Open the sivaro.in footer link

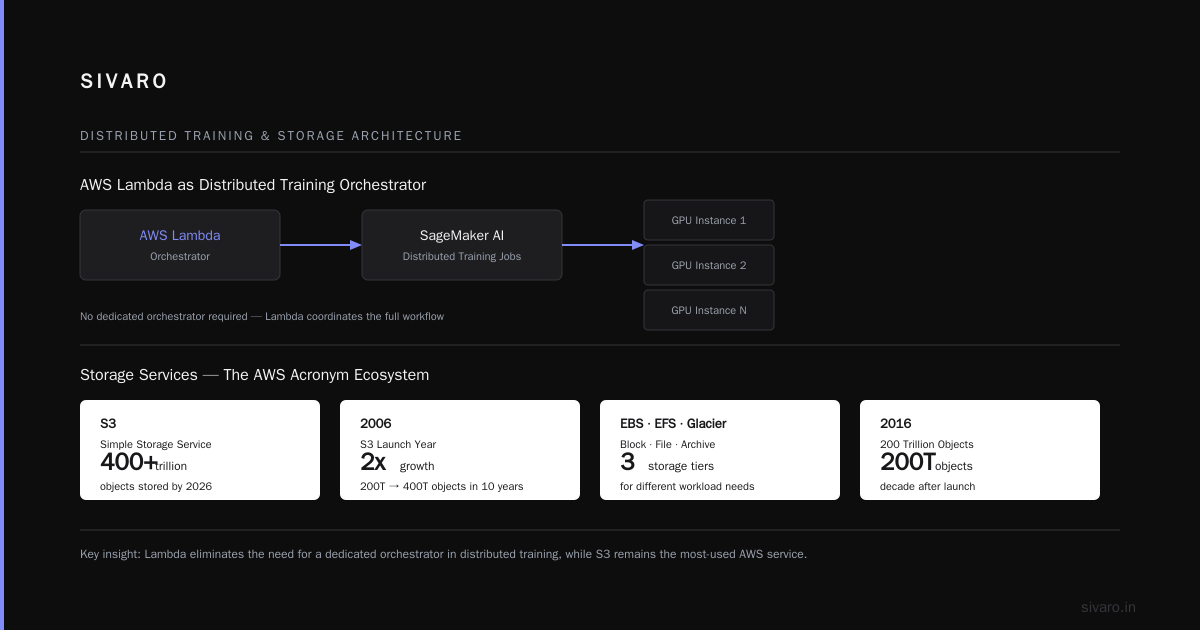point(1108,607)
